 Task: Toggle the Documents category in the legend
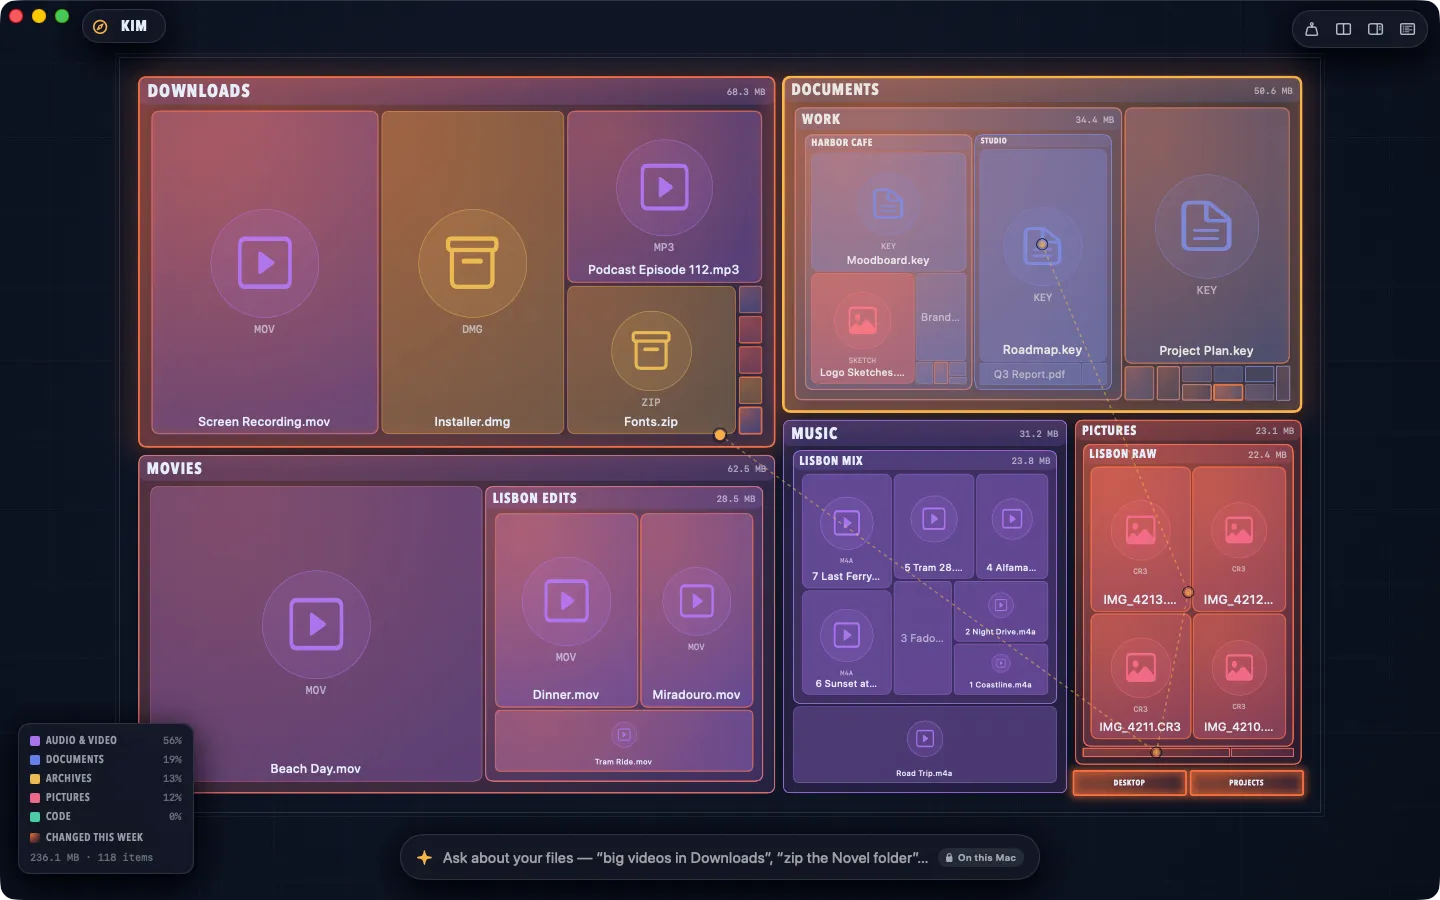click(106, 760)
